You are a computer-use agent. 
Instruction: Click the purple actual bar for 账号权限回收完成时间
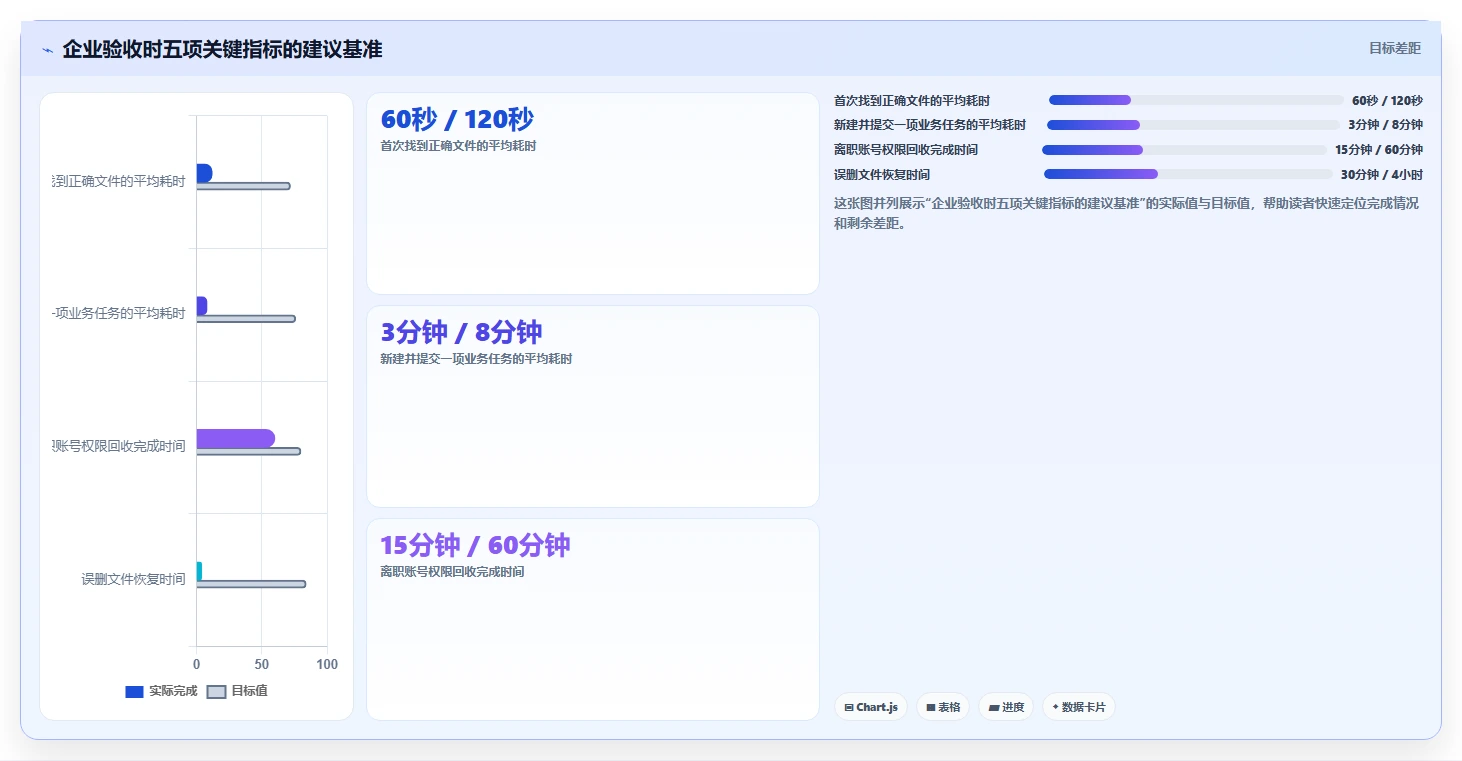(x=236, y=438)
